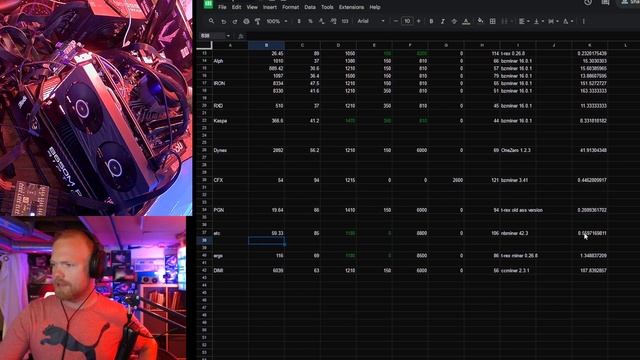Viewport: 640px width, 360px height.
Task: Select column B header
Action: pyautogui.click(x=266, y=45)
